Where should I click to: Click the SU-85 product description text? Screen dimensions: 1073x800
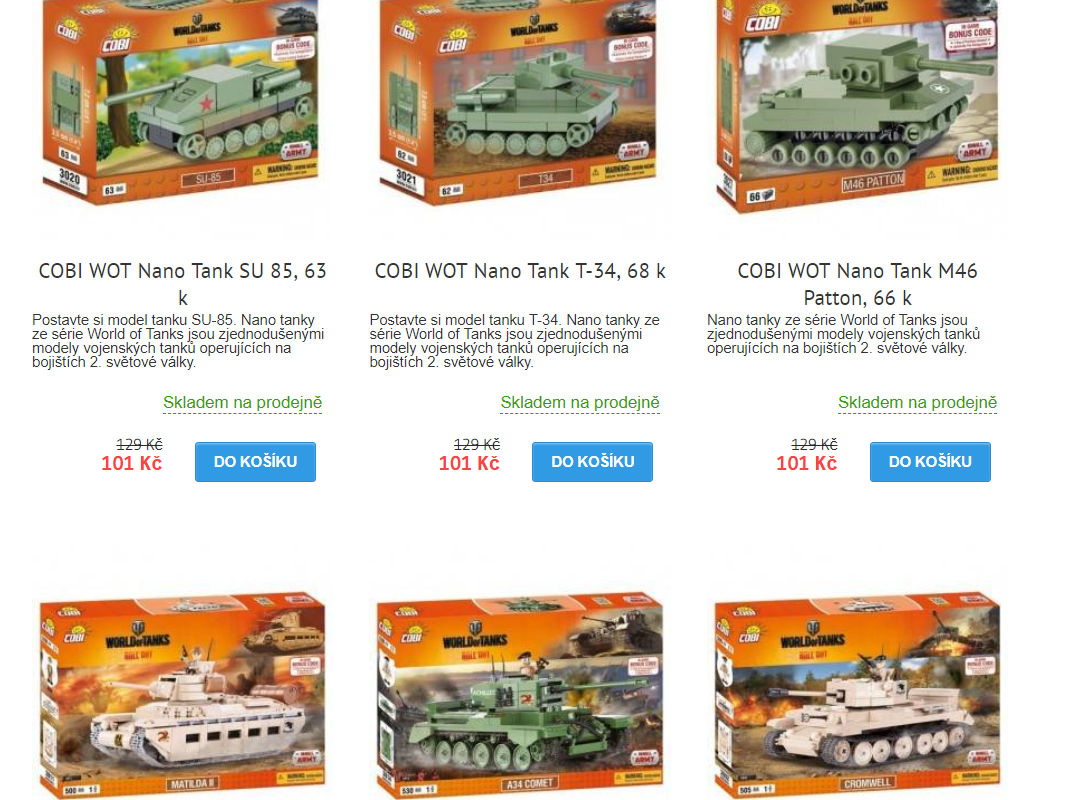pyautogui.click(x=178, y=341)
